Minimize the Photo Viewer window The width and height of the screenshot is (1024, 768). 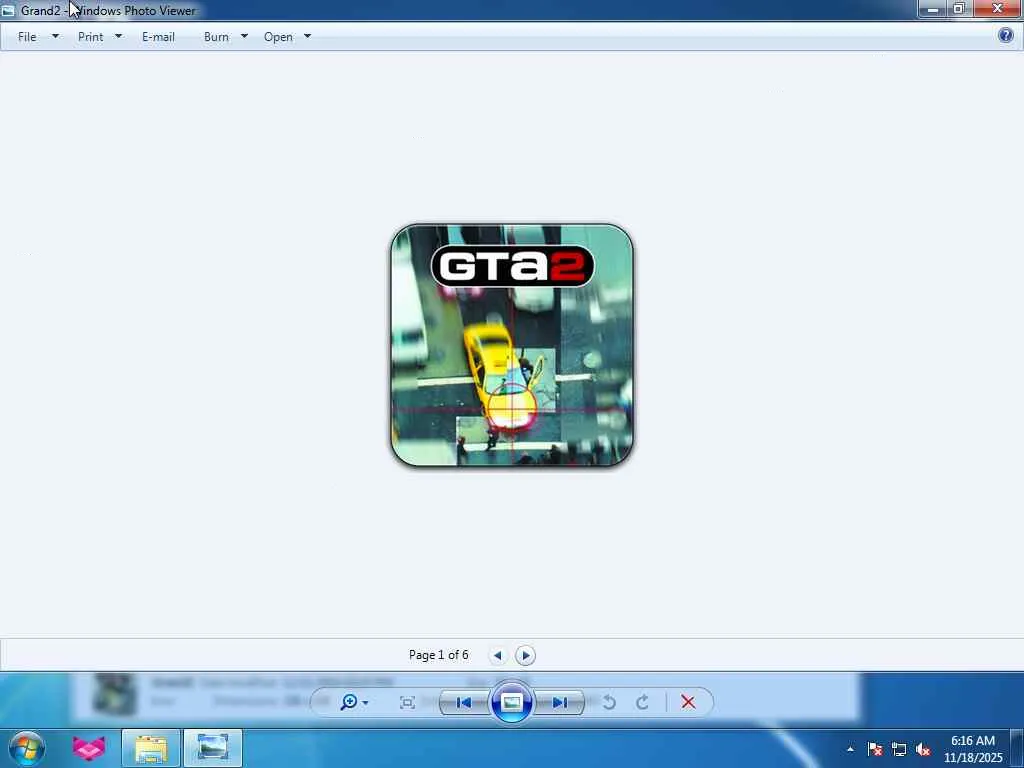(932, 9)
